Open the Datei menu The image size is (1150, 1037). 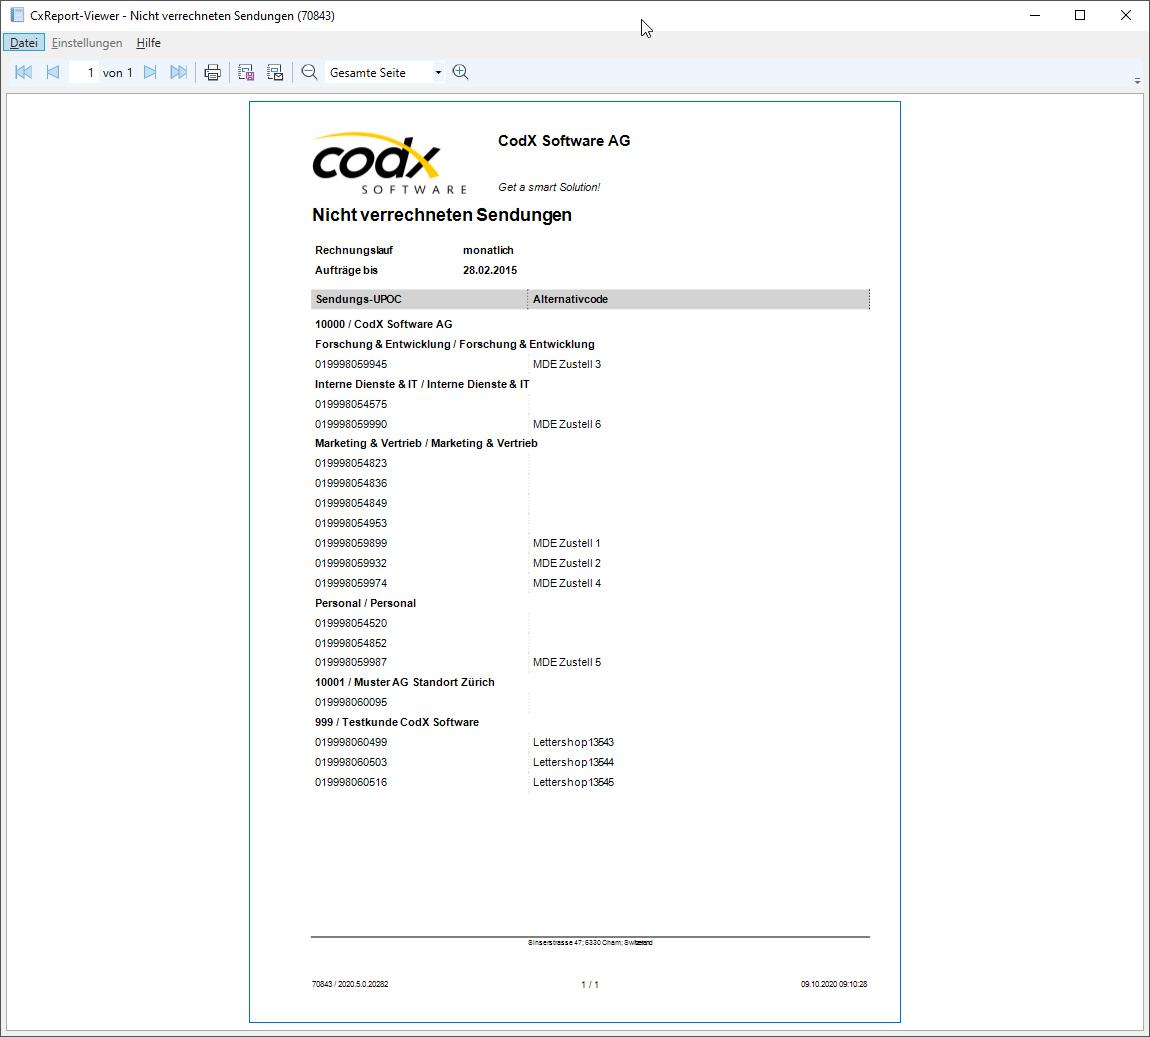24,43
